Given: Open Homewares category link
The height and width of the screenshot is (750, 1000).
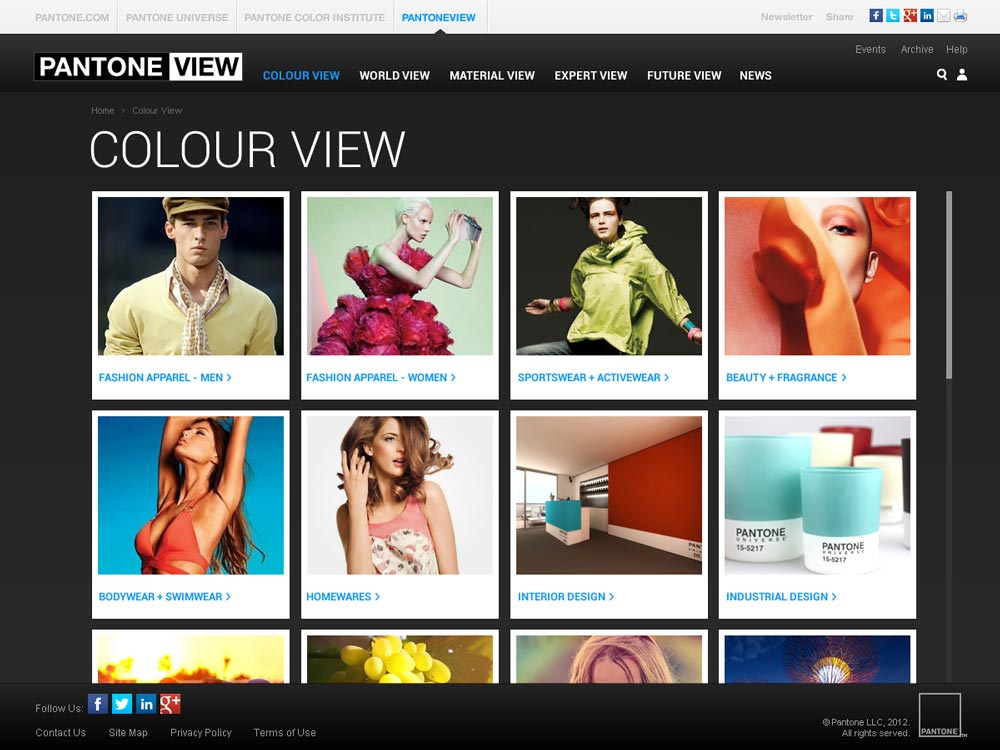Looking at the screenshot, I should point(343,597).
